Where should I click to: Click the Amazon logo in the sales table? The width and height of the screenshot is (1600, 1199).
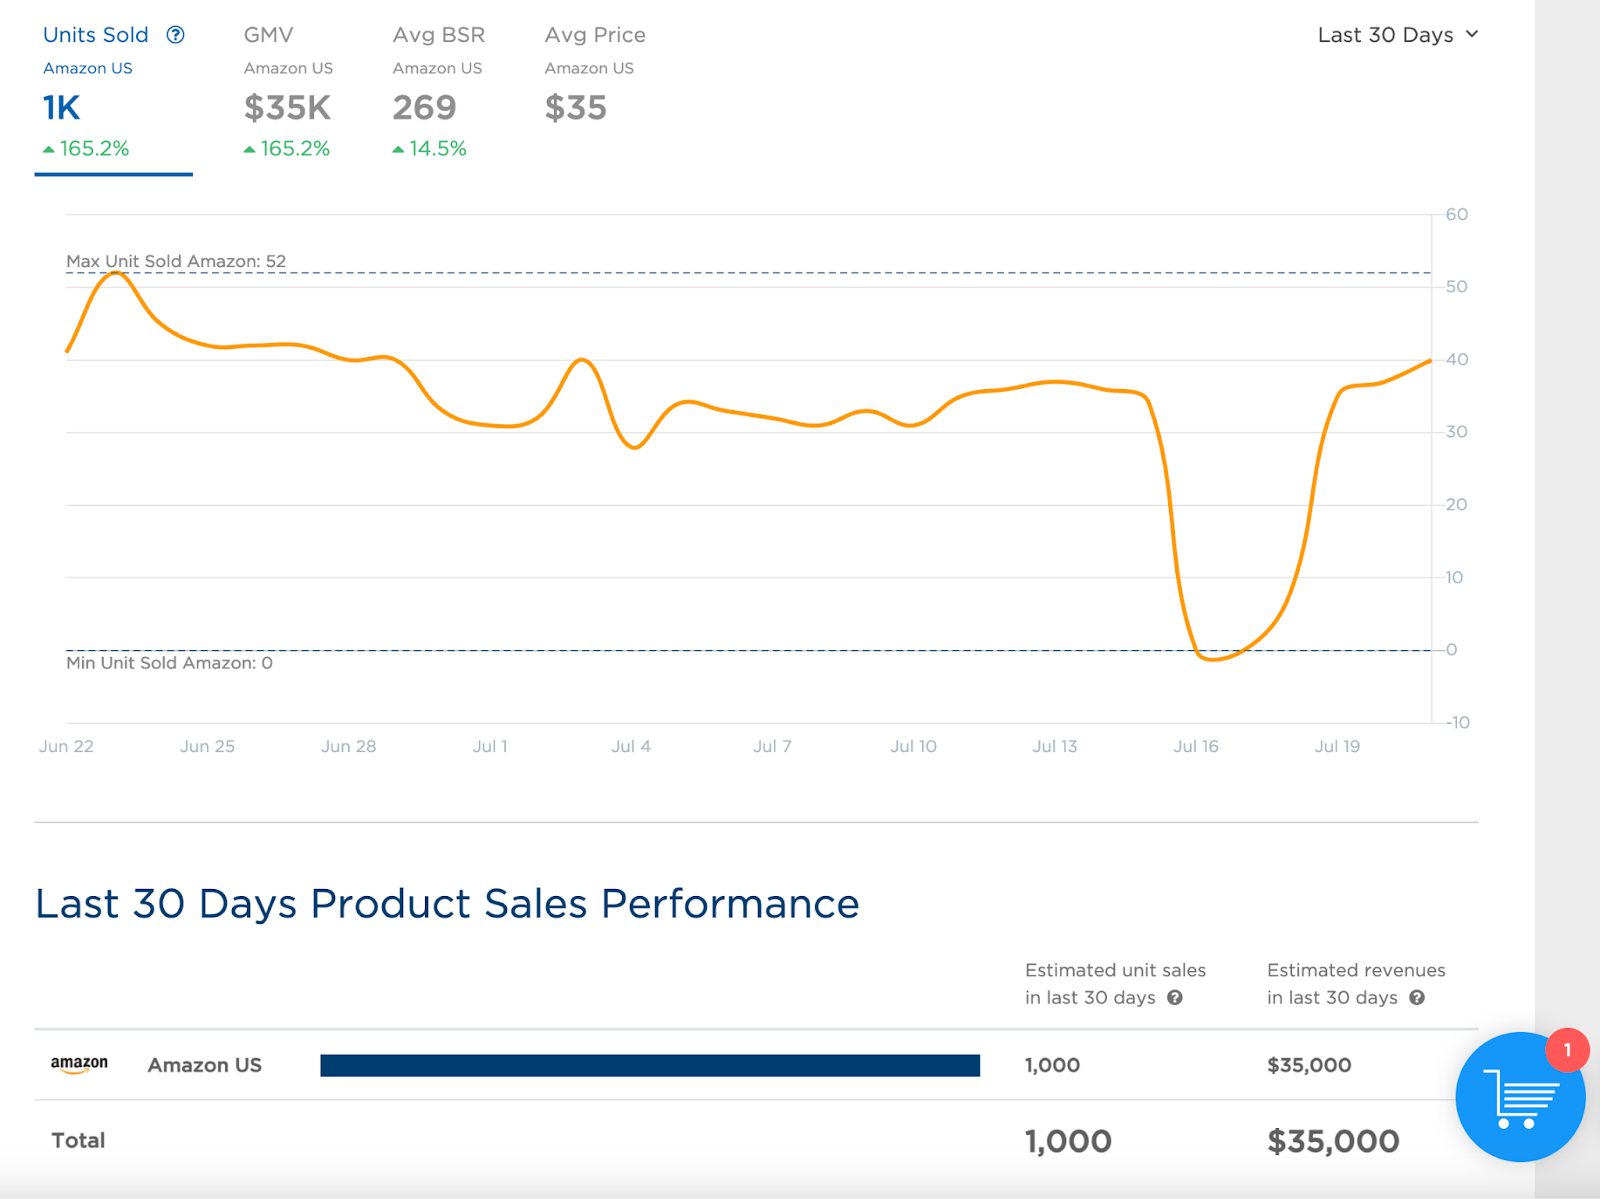coord(79,1064)
